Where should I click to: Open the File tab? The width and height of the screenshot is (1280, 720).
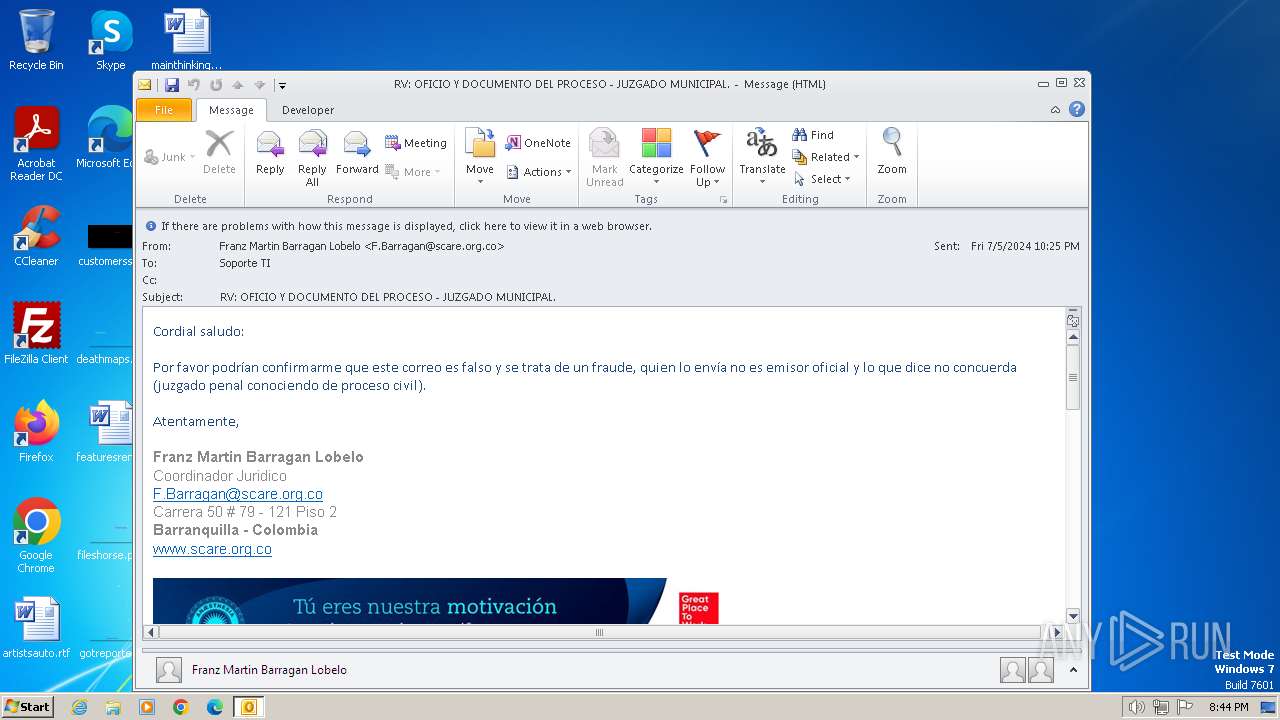click(x=164, y=110)
